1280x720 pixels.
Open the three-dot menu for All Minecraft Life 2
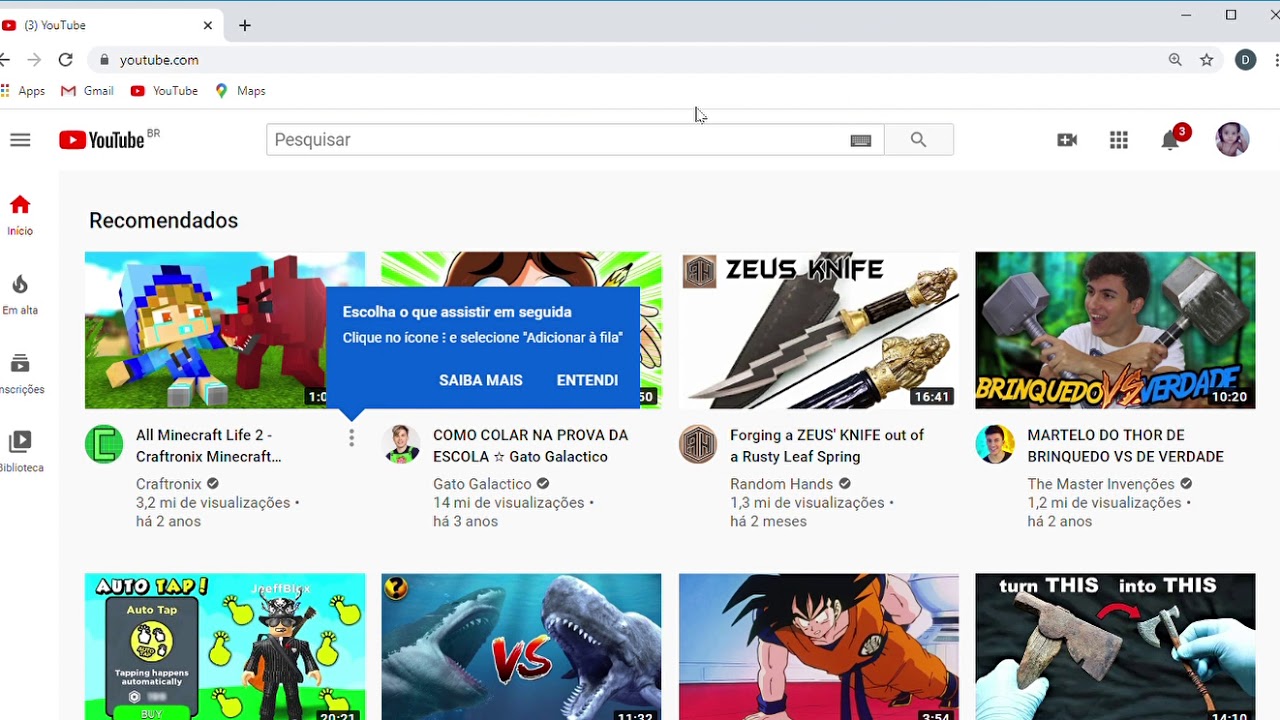click(351, 438)
